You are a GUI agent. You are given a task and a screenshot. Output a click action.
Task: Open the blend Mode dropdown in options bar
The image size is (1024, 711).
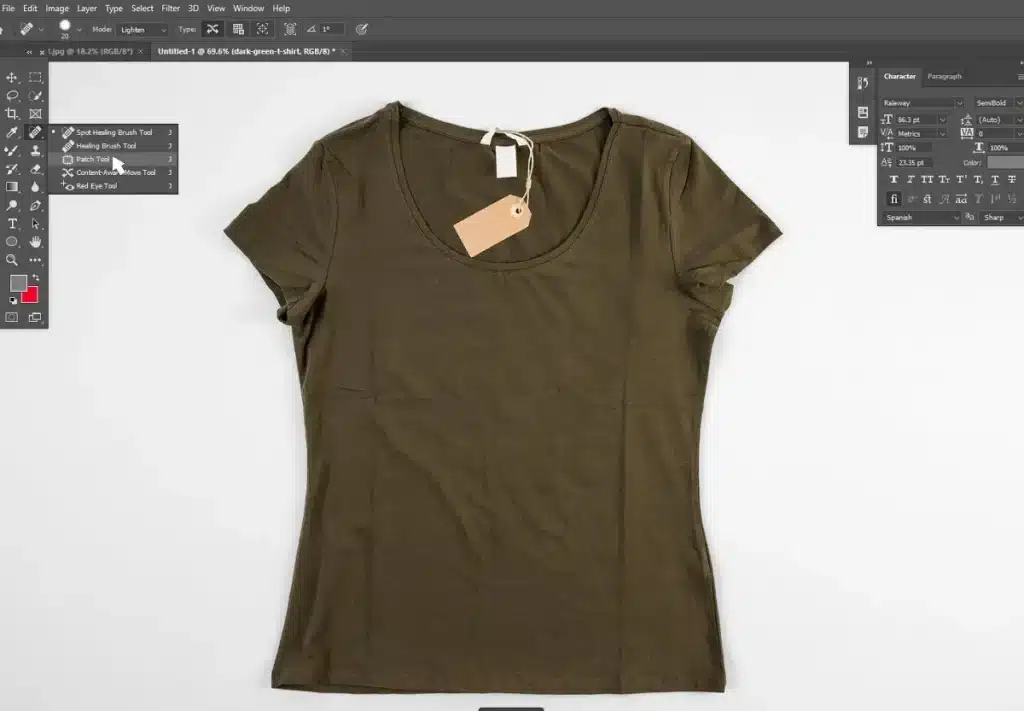140,29
